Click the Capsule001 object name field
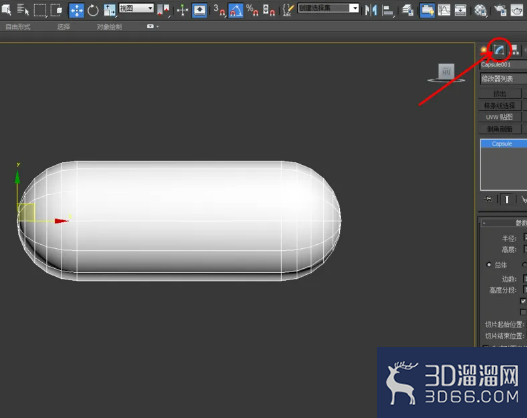 [x=503, y=65]
